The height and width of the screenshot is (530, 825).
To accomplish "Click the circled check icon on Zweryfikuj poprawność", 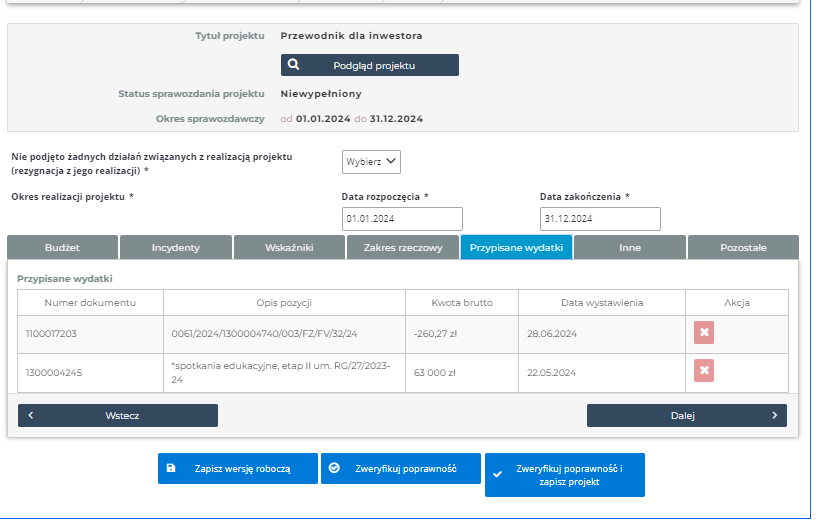I will tap(334, 468).
